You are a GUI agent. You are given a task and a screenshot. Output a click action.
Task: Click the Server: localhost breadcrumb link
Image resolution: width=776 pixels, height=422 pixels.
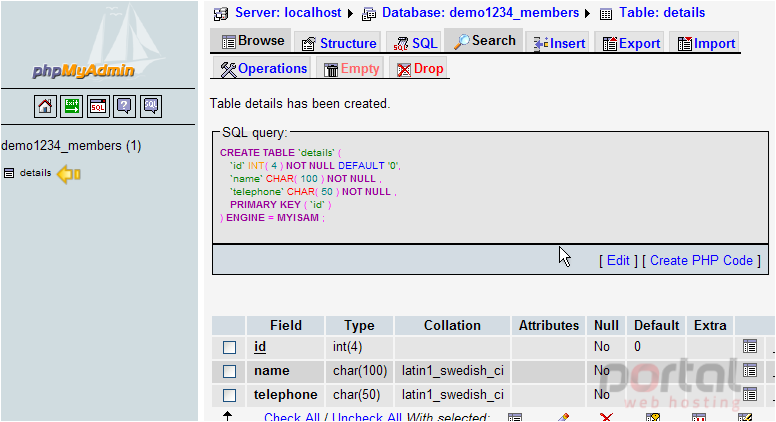tap(288, 13)
